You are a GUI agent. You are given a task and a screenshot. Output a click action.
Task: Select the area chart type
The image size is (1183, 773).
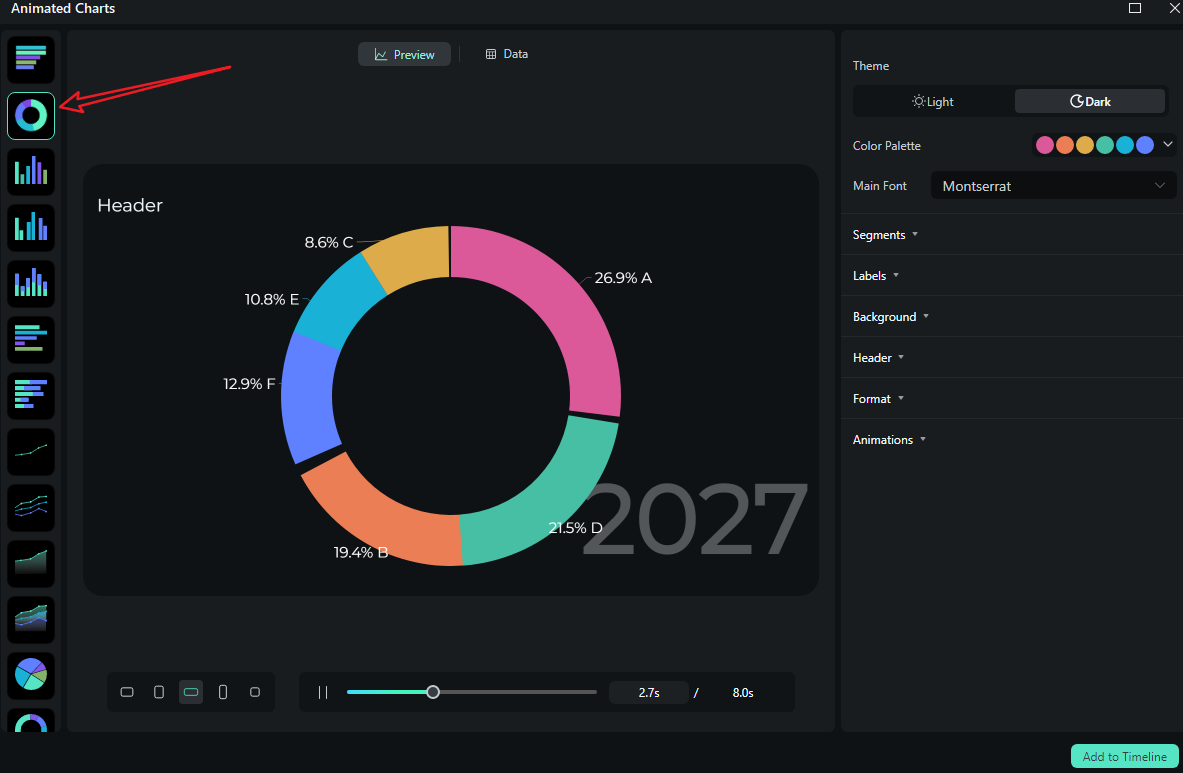[x=30, y=564]
